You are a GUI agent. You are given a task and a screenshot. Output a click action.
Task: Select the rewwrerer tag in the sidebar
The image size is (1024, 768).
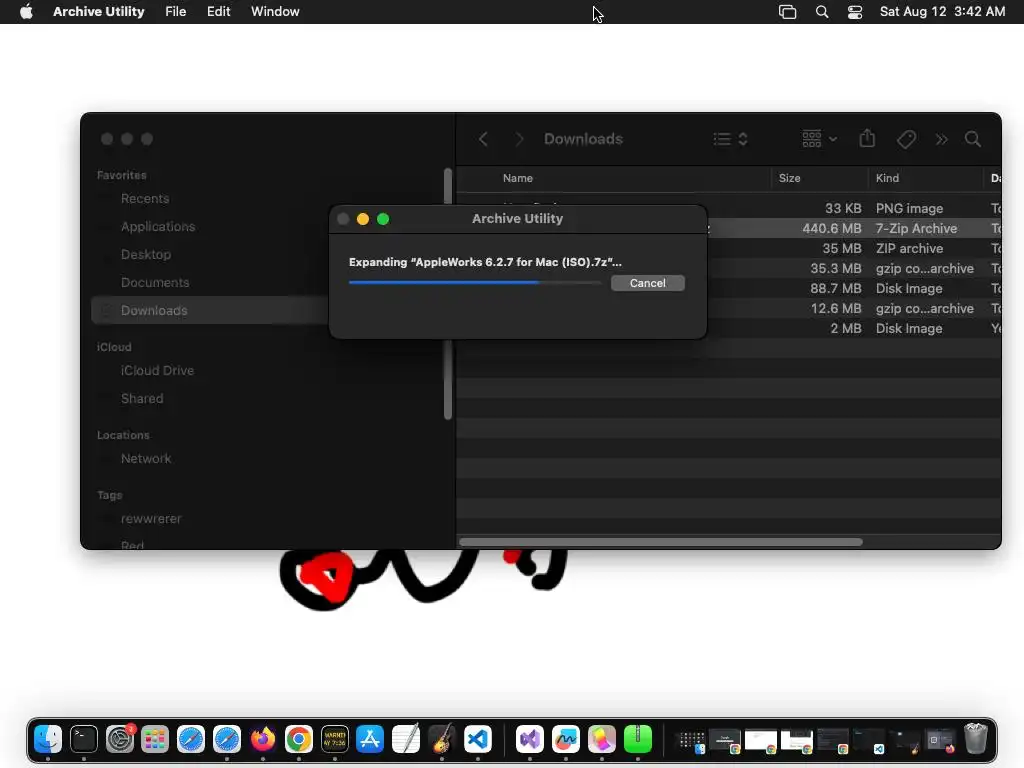pos(151,519)
